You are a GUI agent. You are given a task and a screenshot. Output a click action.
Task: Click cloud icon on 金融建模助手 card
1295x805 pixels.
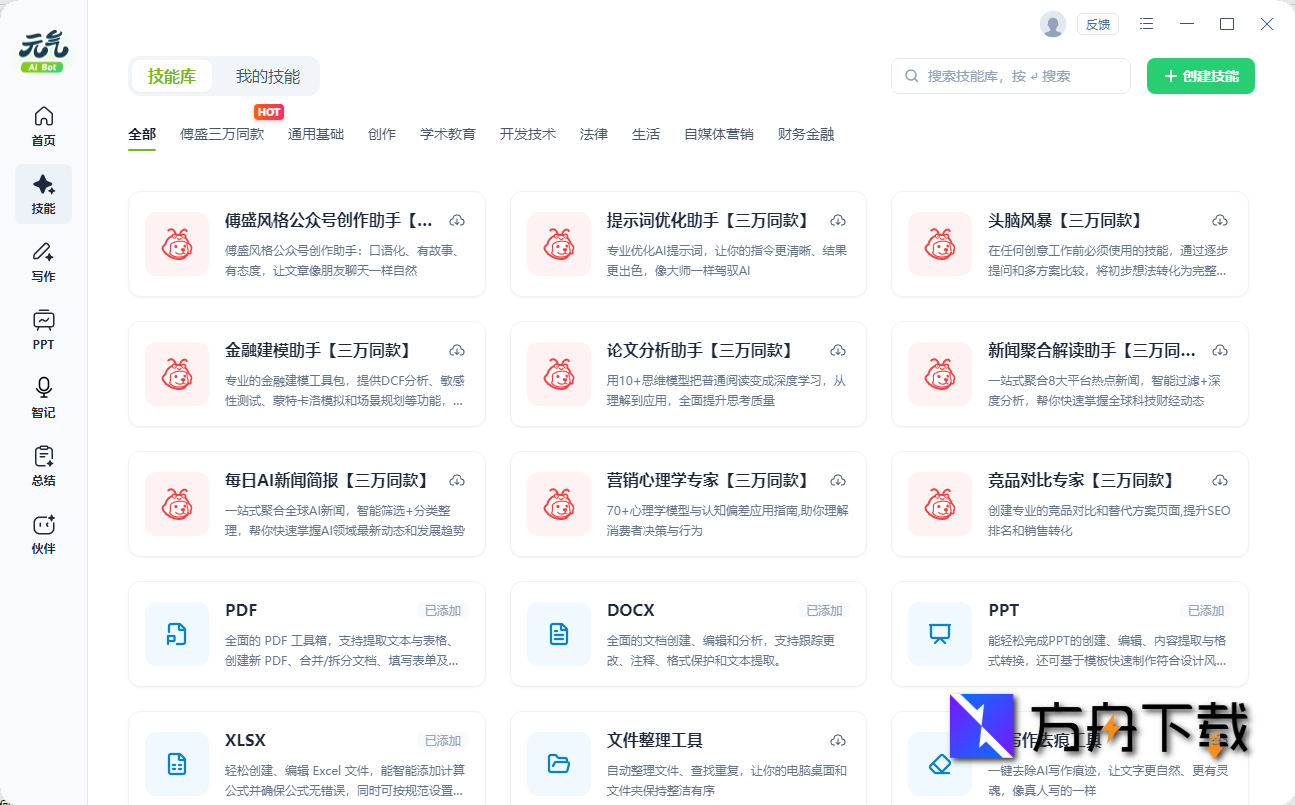point(457,350)
